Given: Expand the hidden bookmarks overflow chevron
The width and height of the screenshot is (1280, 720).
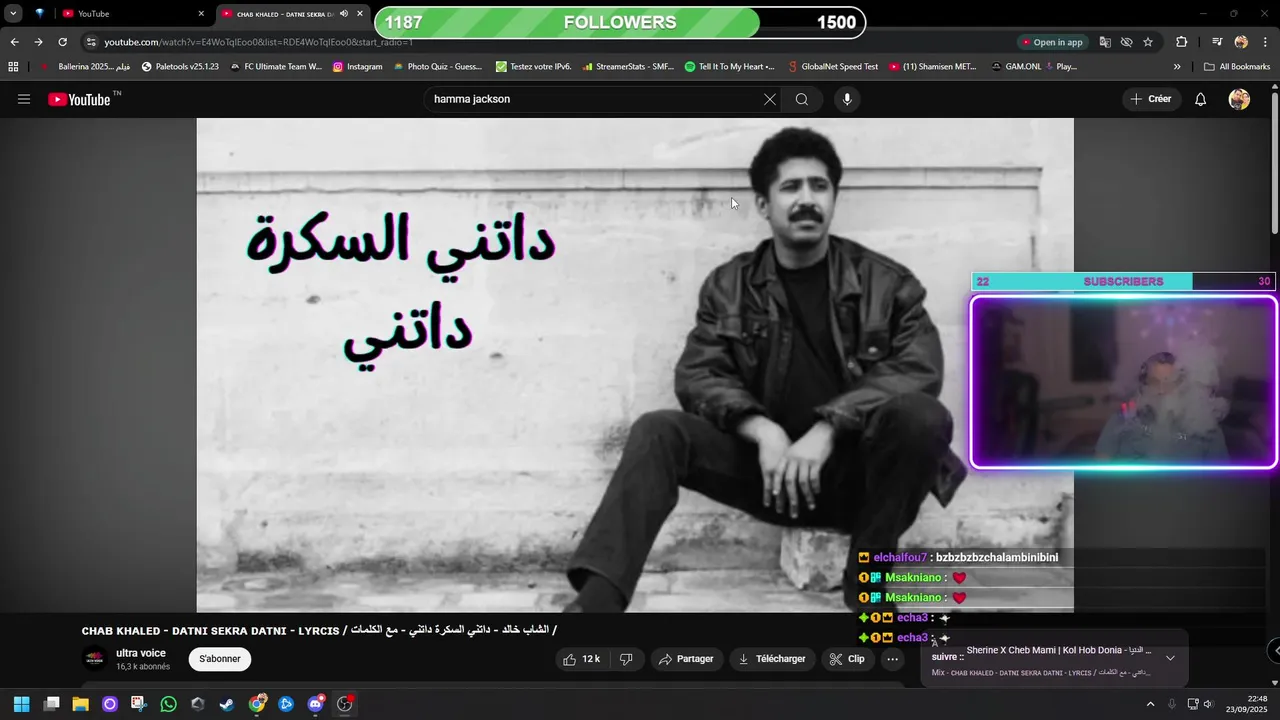Looking at the screenshot, I should (x=1177, y=67).
